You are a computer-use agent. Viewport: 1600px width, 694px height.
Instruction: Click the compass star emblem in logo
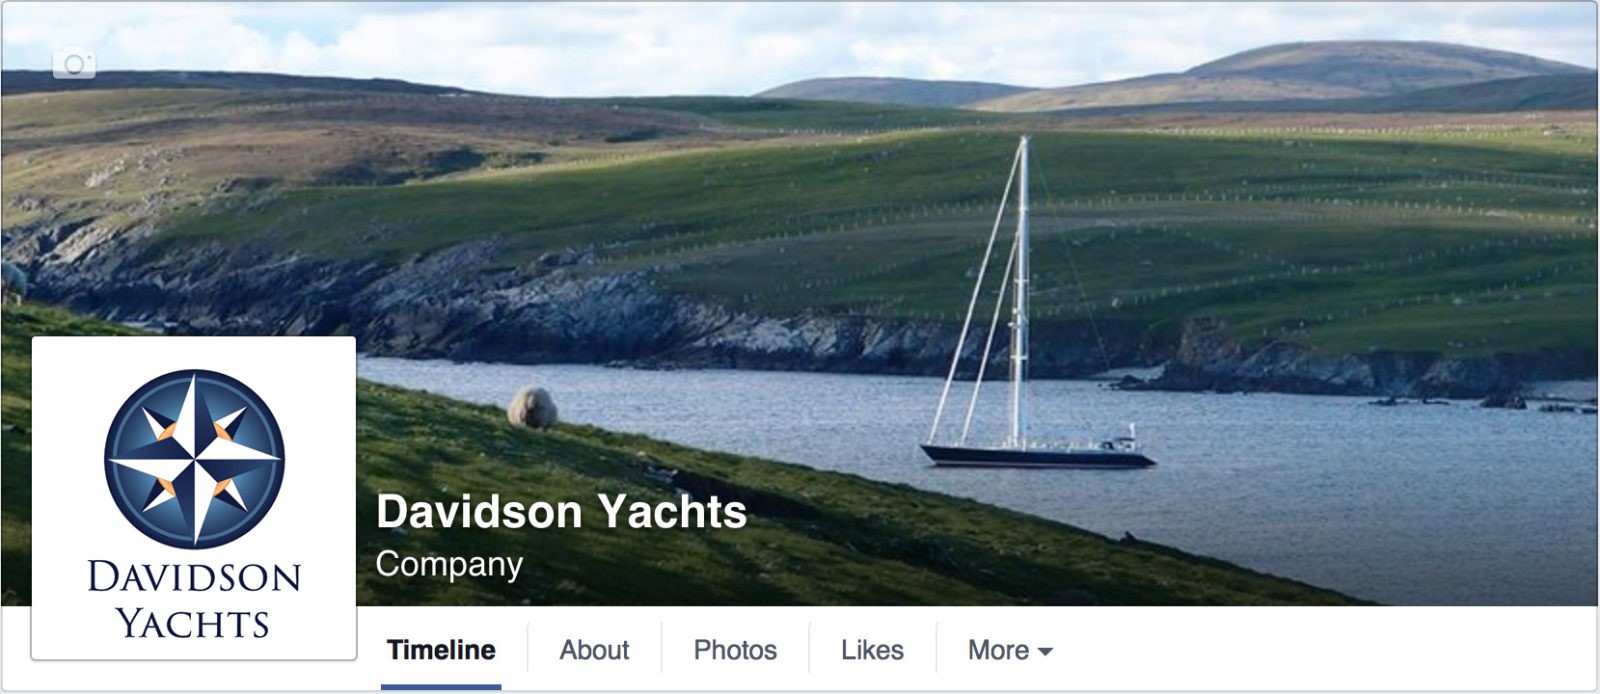point(195,459)
